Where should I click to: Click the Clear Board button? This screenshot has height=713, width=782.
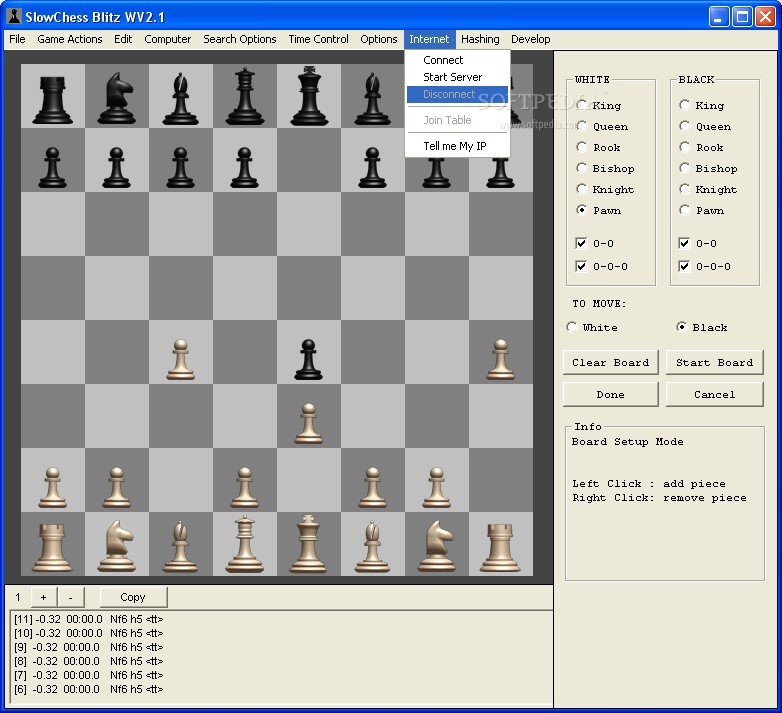[610, 362]
